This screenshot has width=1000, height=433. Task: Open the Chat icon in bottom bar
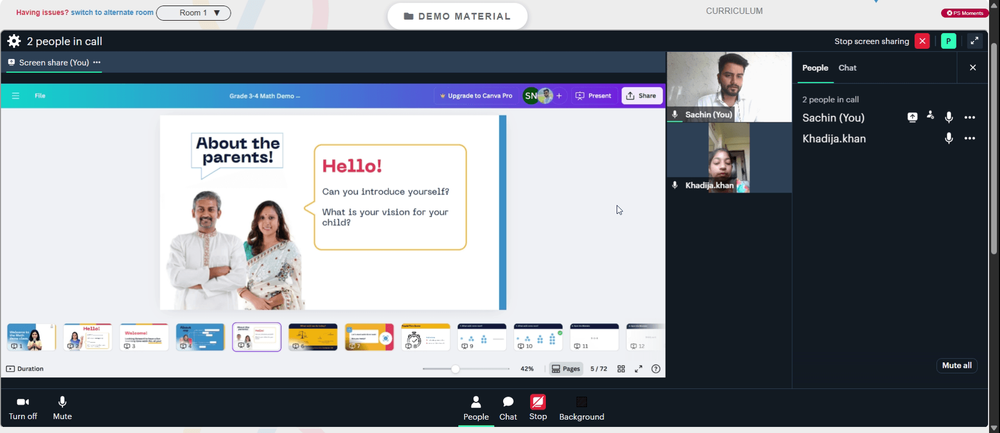click(508, 408)
